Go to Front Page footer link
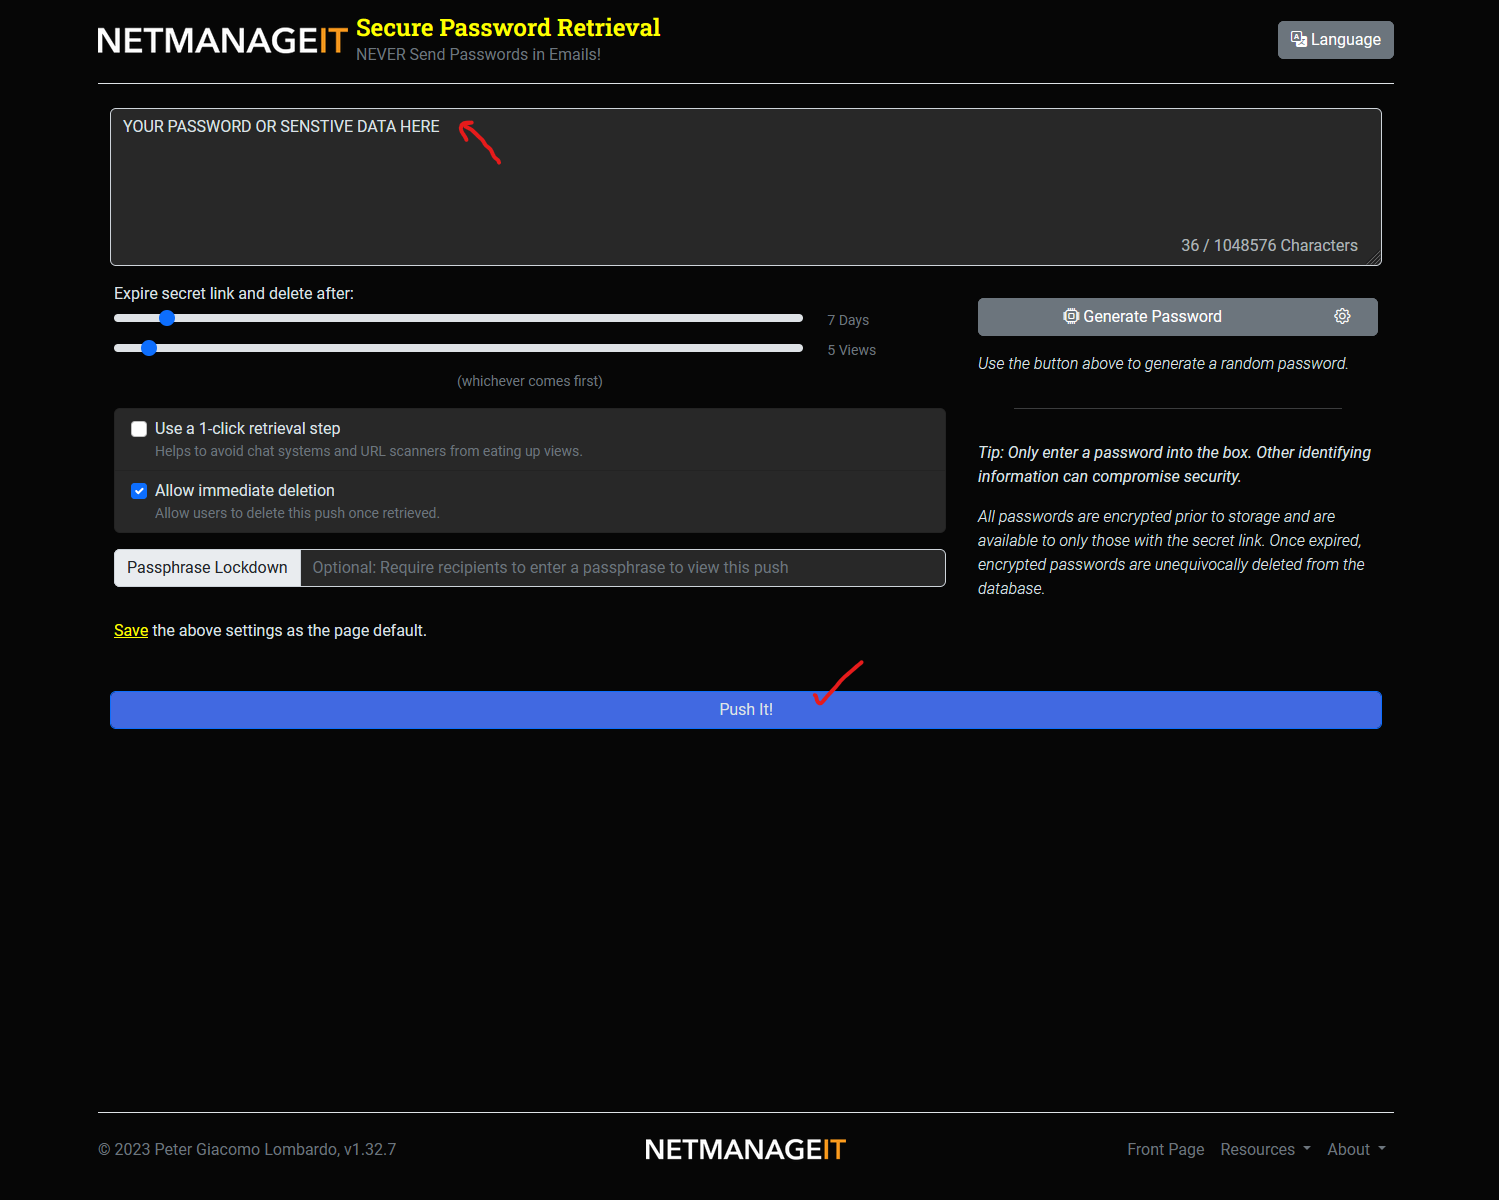The width and height of the screenshot is (1499, 1200). [1165, 1150]
